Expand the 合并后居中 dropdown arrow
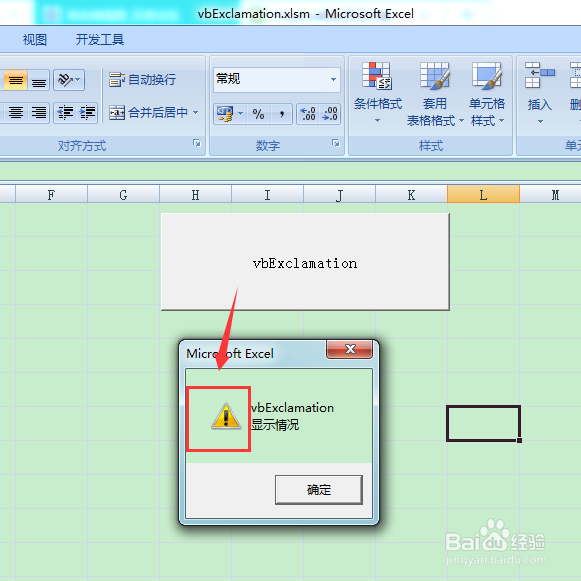581x581 pixels. pyautogui.click(x=196, y=113)
